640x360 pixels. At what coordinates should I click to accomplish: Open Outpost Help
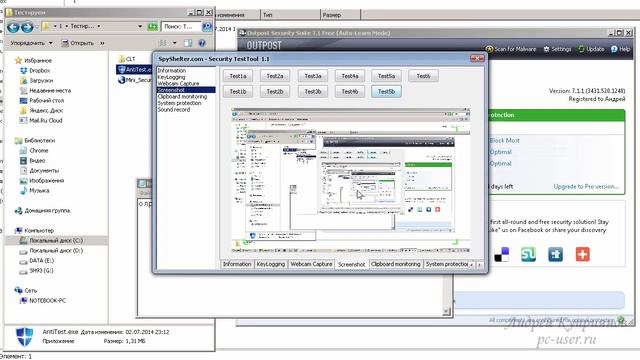click(620, 49)
